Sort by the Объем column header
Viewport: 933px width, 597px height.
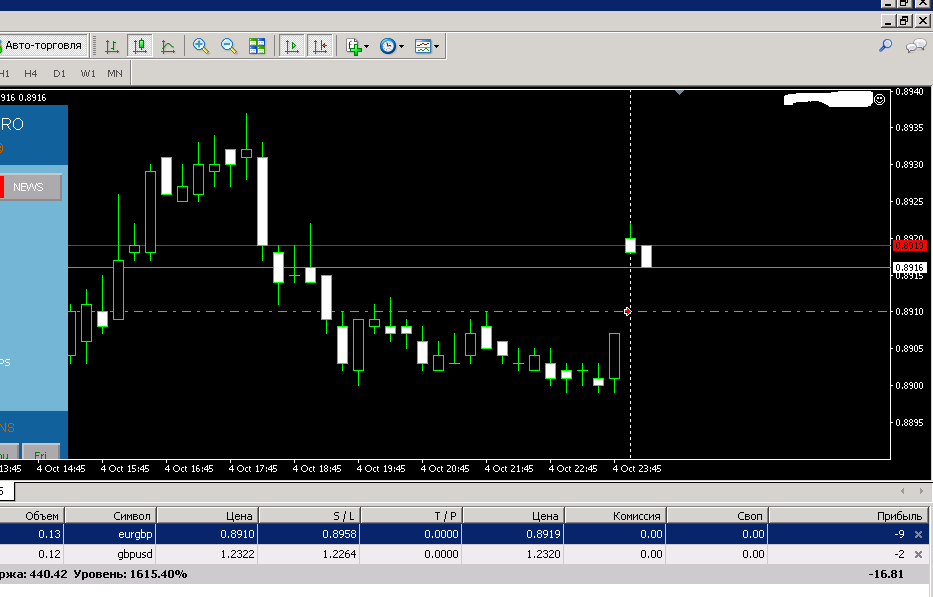pos(31,515)
